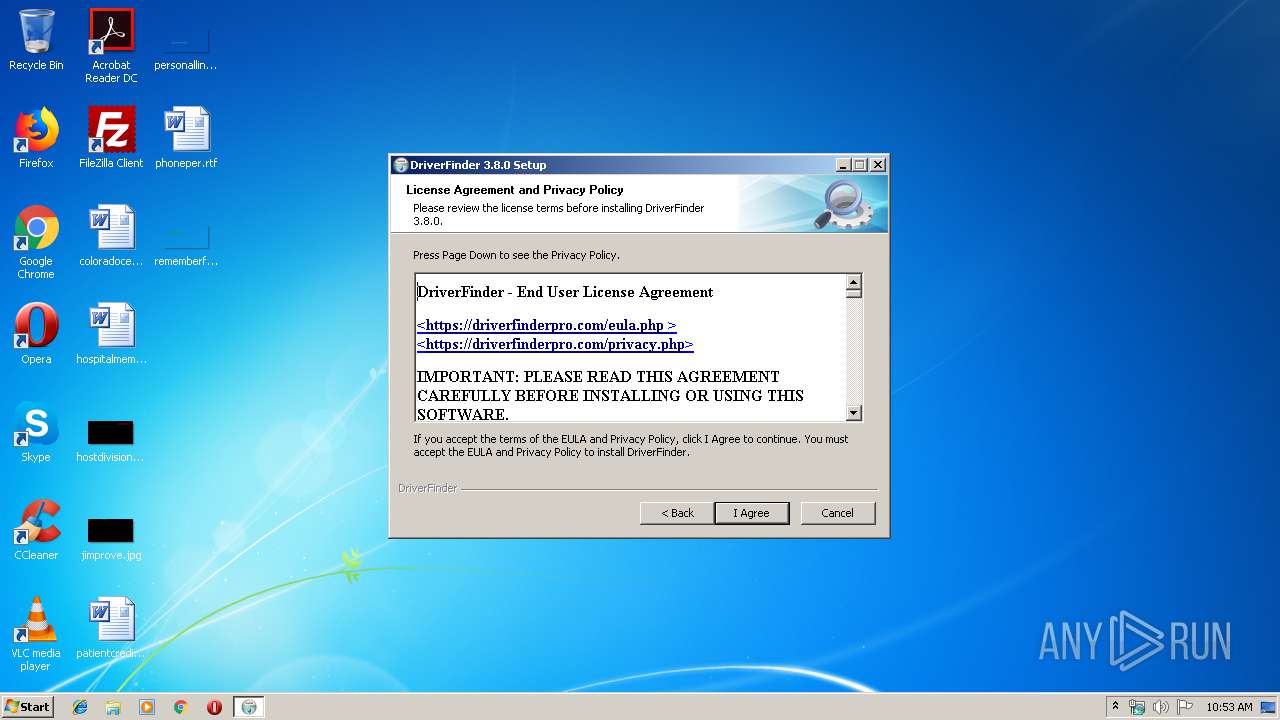The height and width of the screenshot is (720, 1280).
Task: Open the Recycle Bin desktop icon
Action: pyautogui.click(x=36, y=40)
